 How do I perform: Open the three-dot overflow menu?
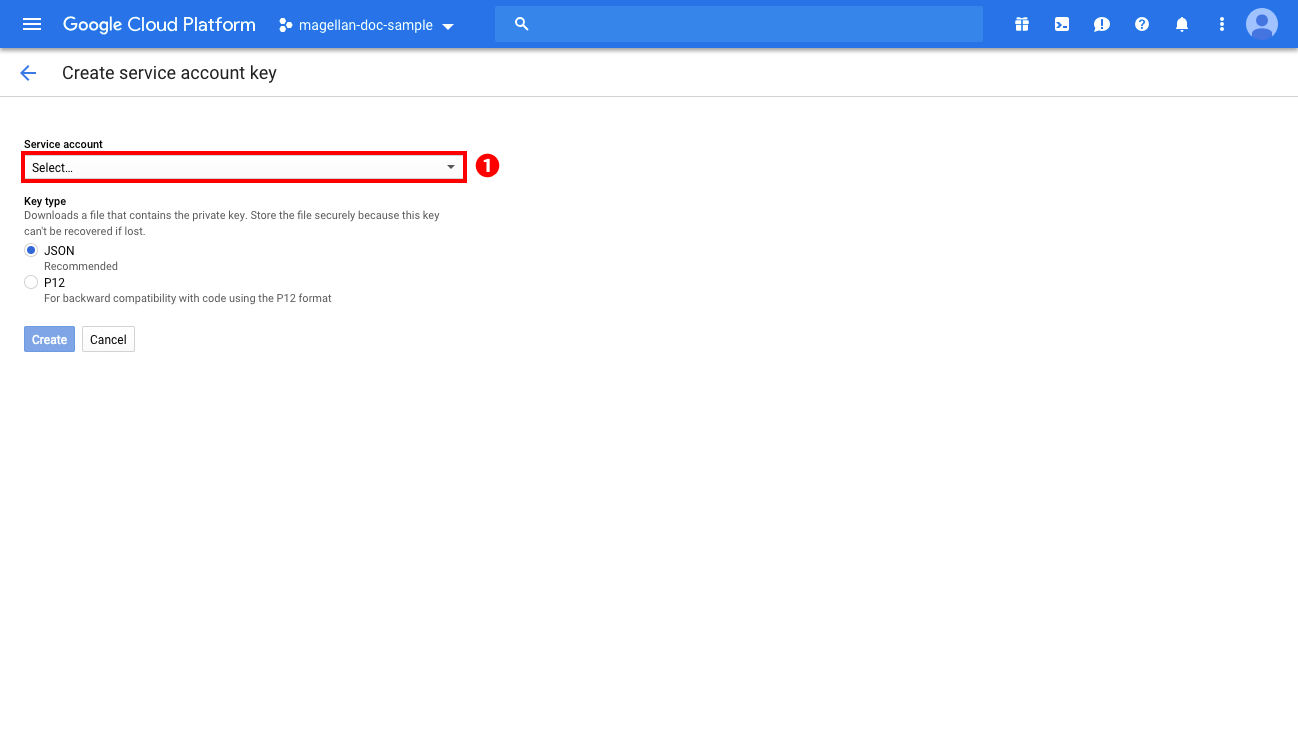pos(1221,24)
